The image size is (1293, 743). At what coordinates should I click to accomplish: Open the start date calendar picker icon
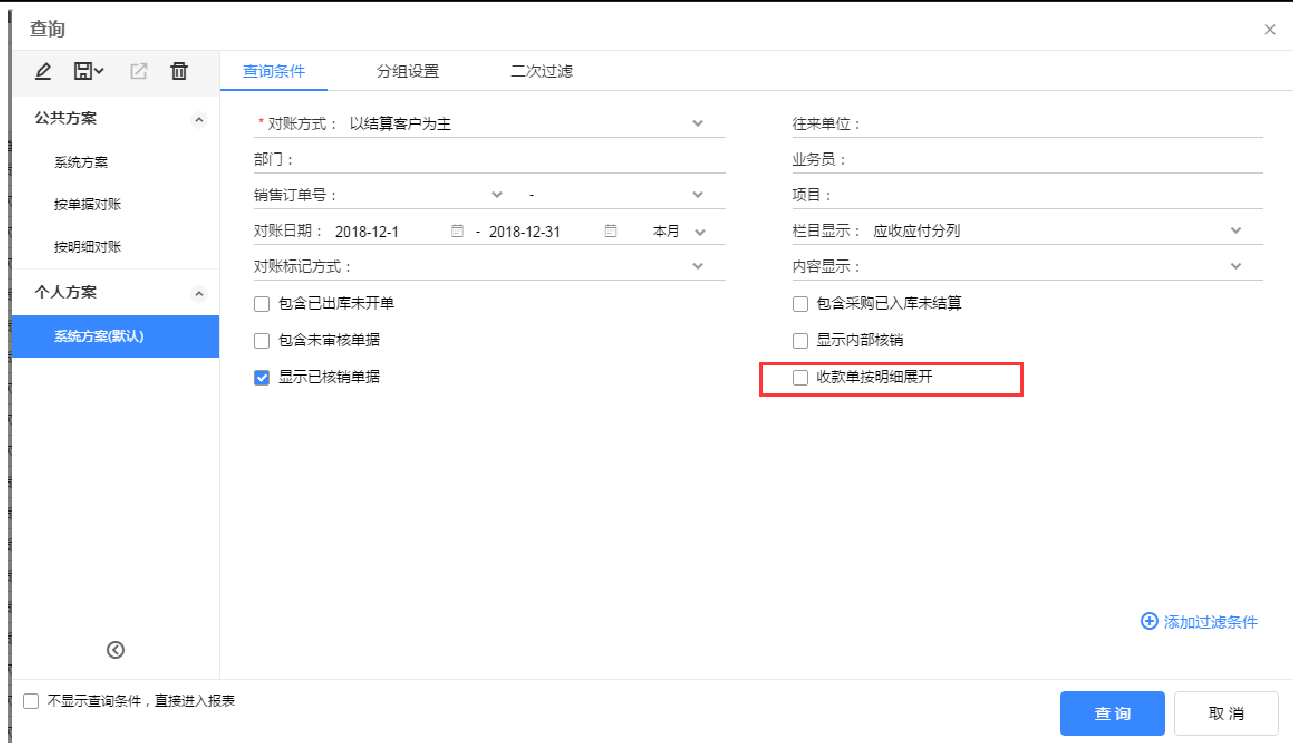point(457,231)
